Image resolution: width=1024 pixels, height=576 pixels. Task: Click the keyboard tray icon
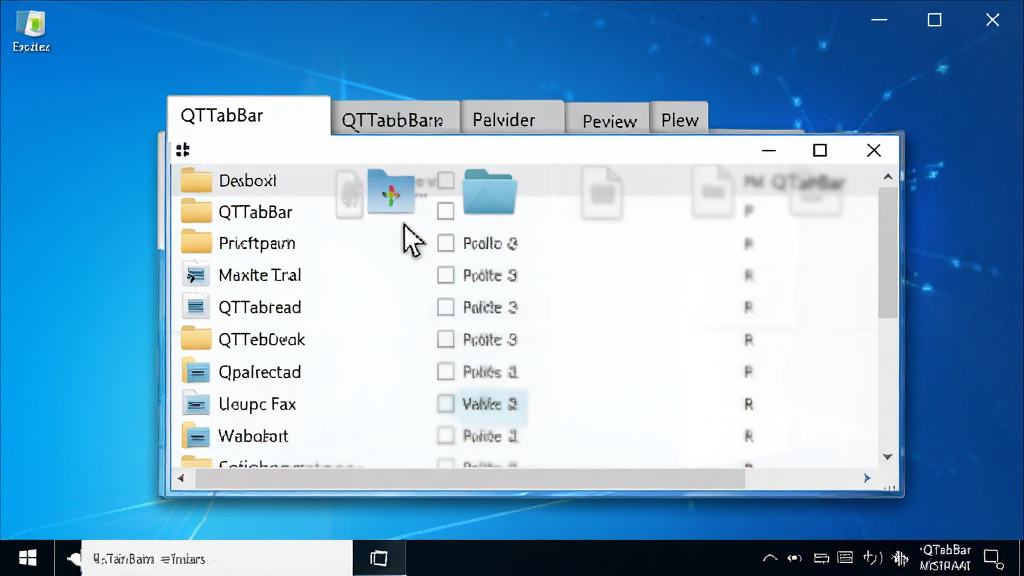coord(845,558)
